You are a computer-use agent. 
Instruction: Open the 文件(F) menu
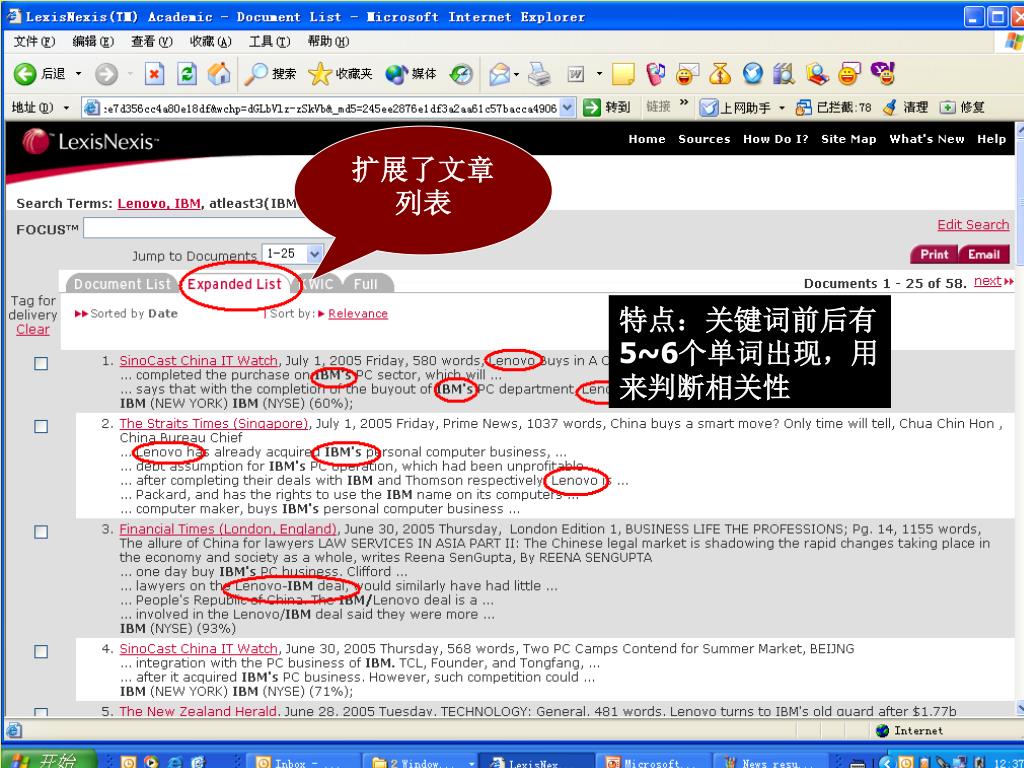34,42
